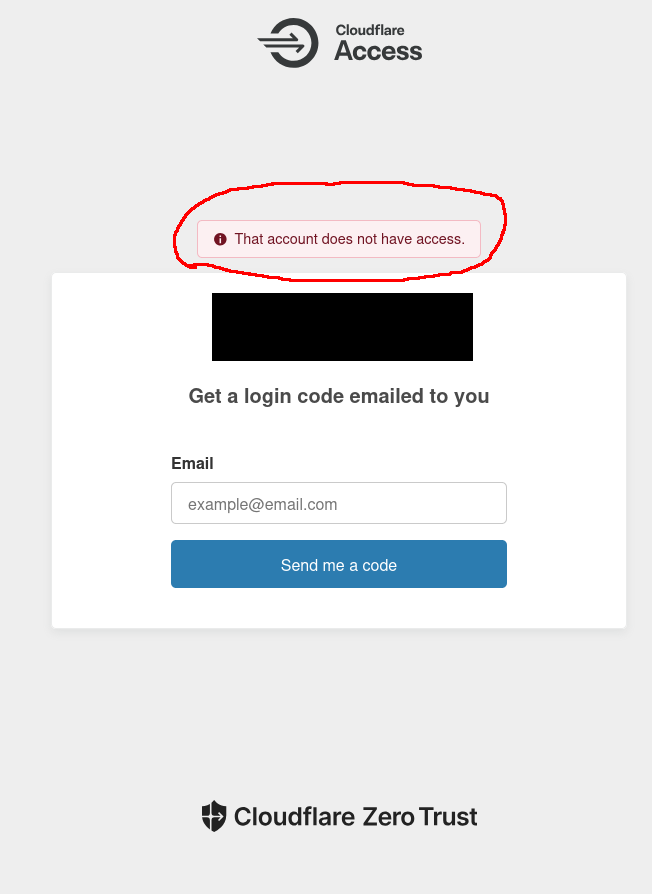Image resolution: width=652 pixels, height=894 pixels.
Task: Click the blacked-out logo block in the card
Action: click(x=342, y=327)
